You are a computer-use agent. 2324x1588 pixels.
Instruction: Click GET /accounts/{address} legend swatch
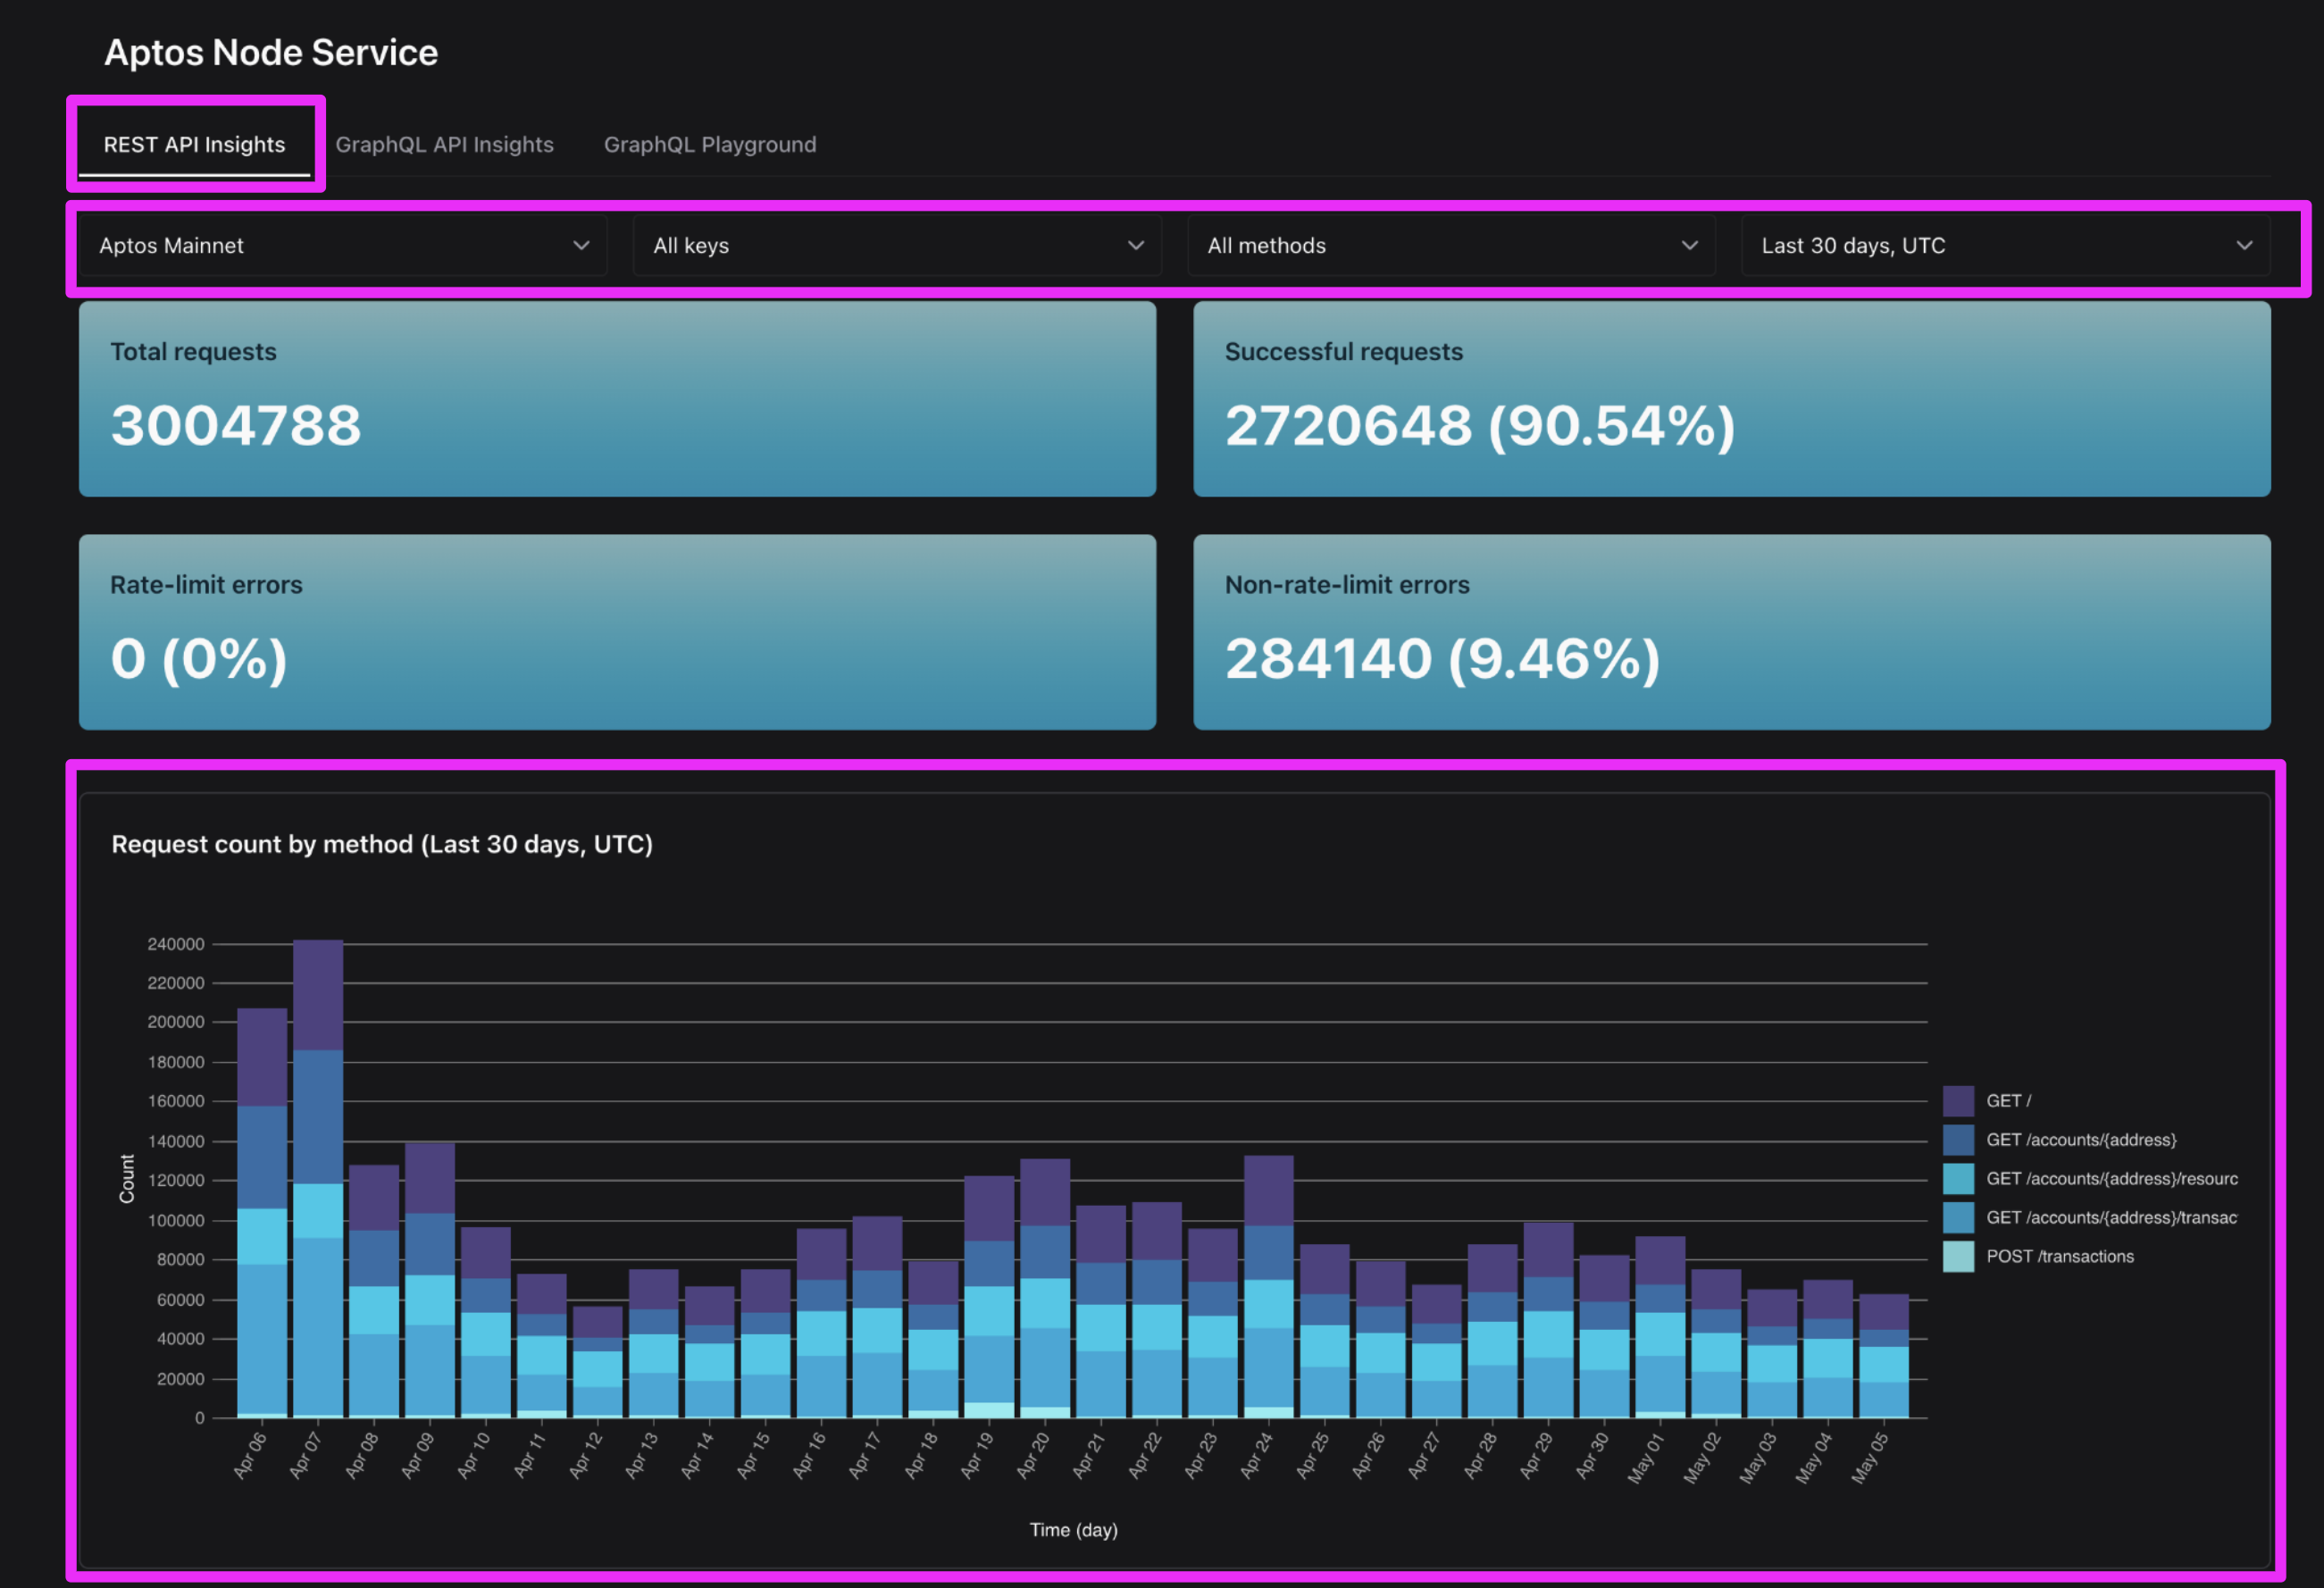(x=1958, y=1140)
